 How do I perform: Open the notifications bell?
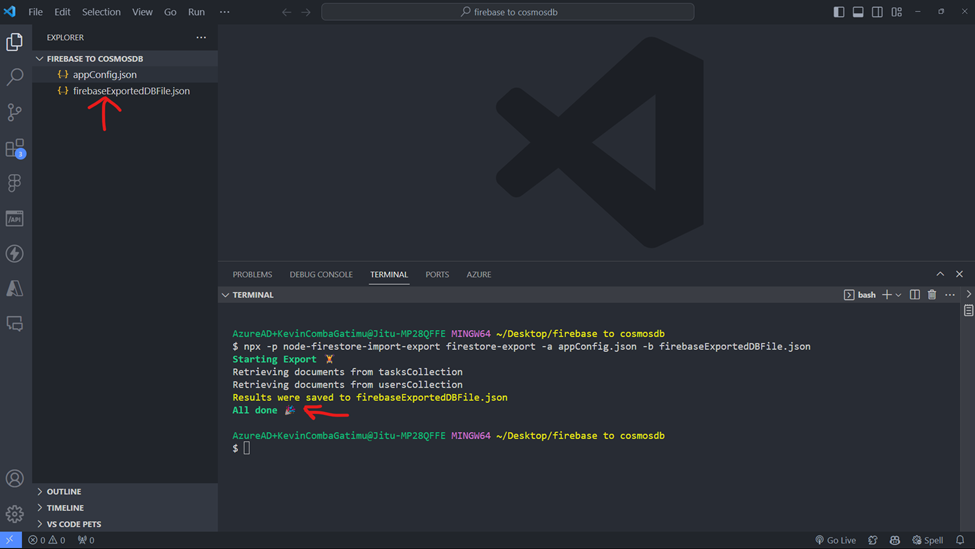[x=960, y=540]
